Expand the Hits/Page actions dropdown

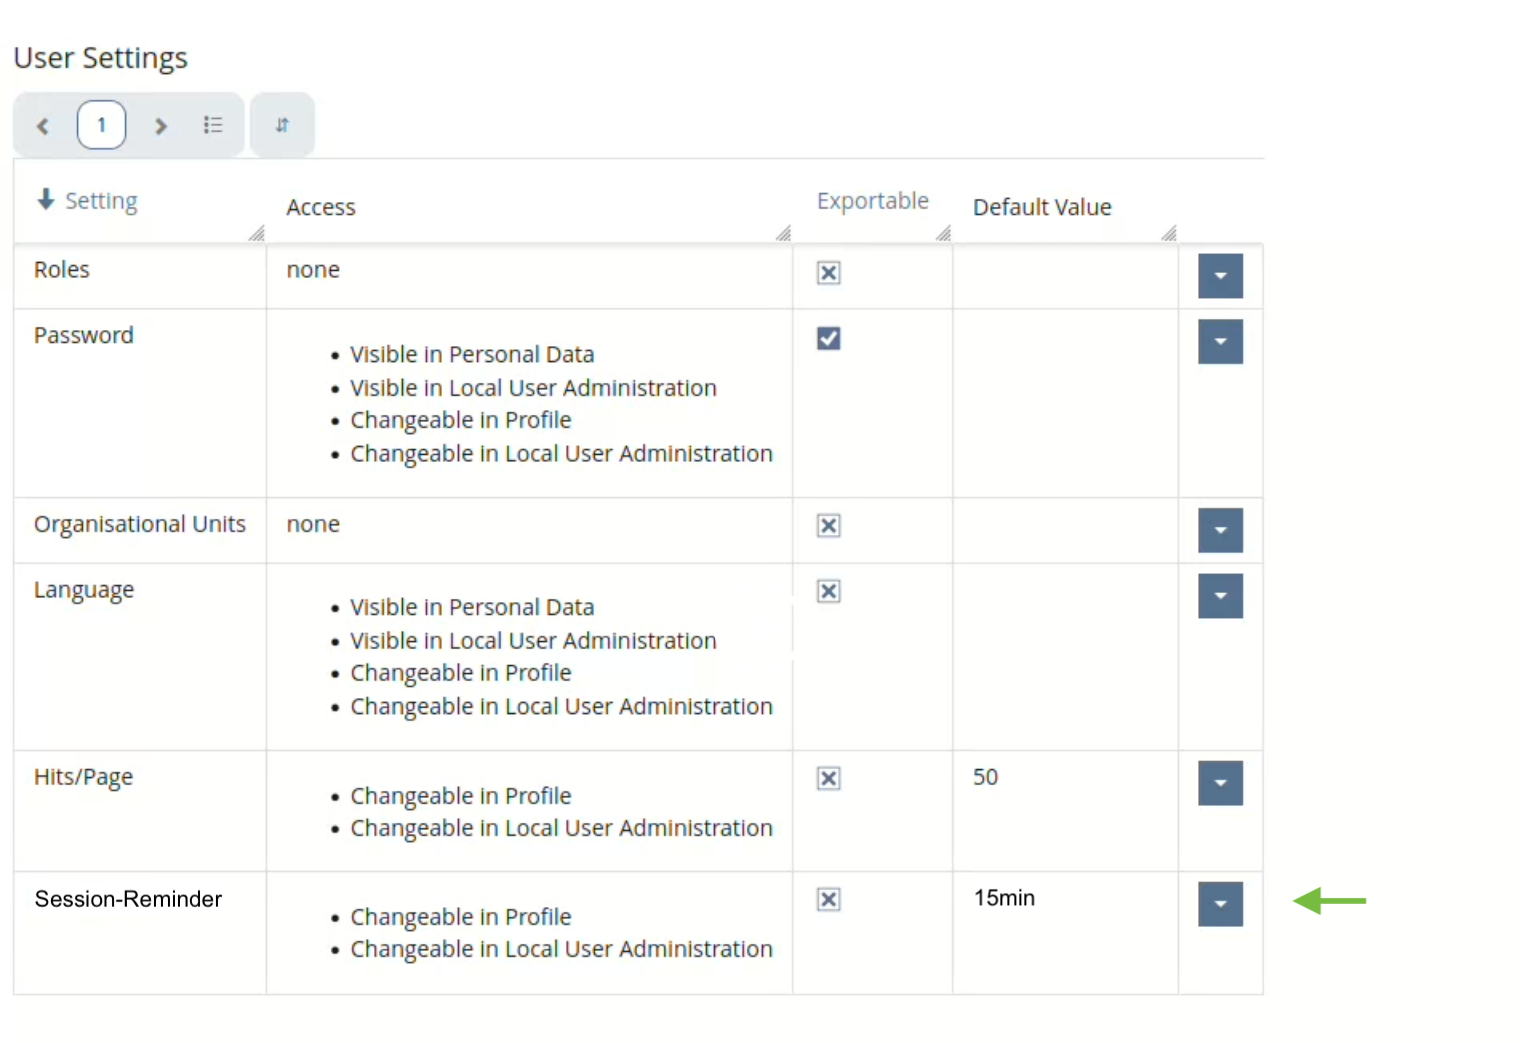[1220, 784]
